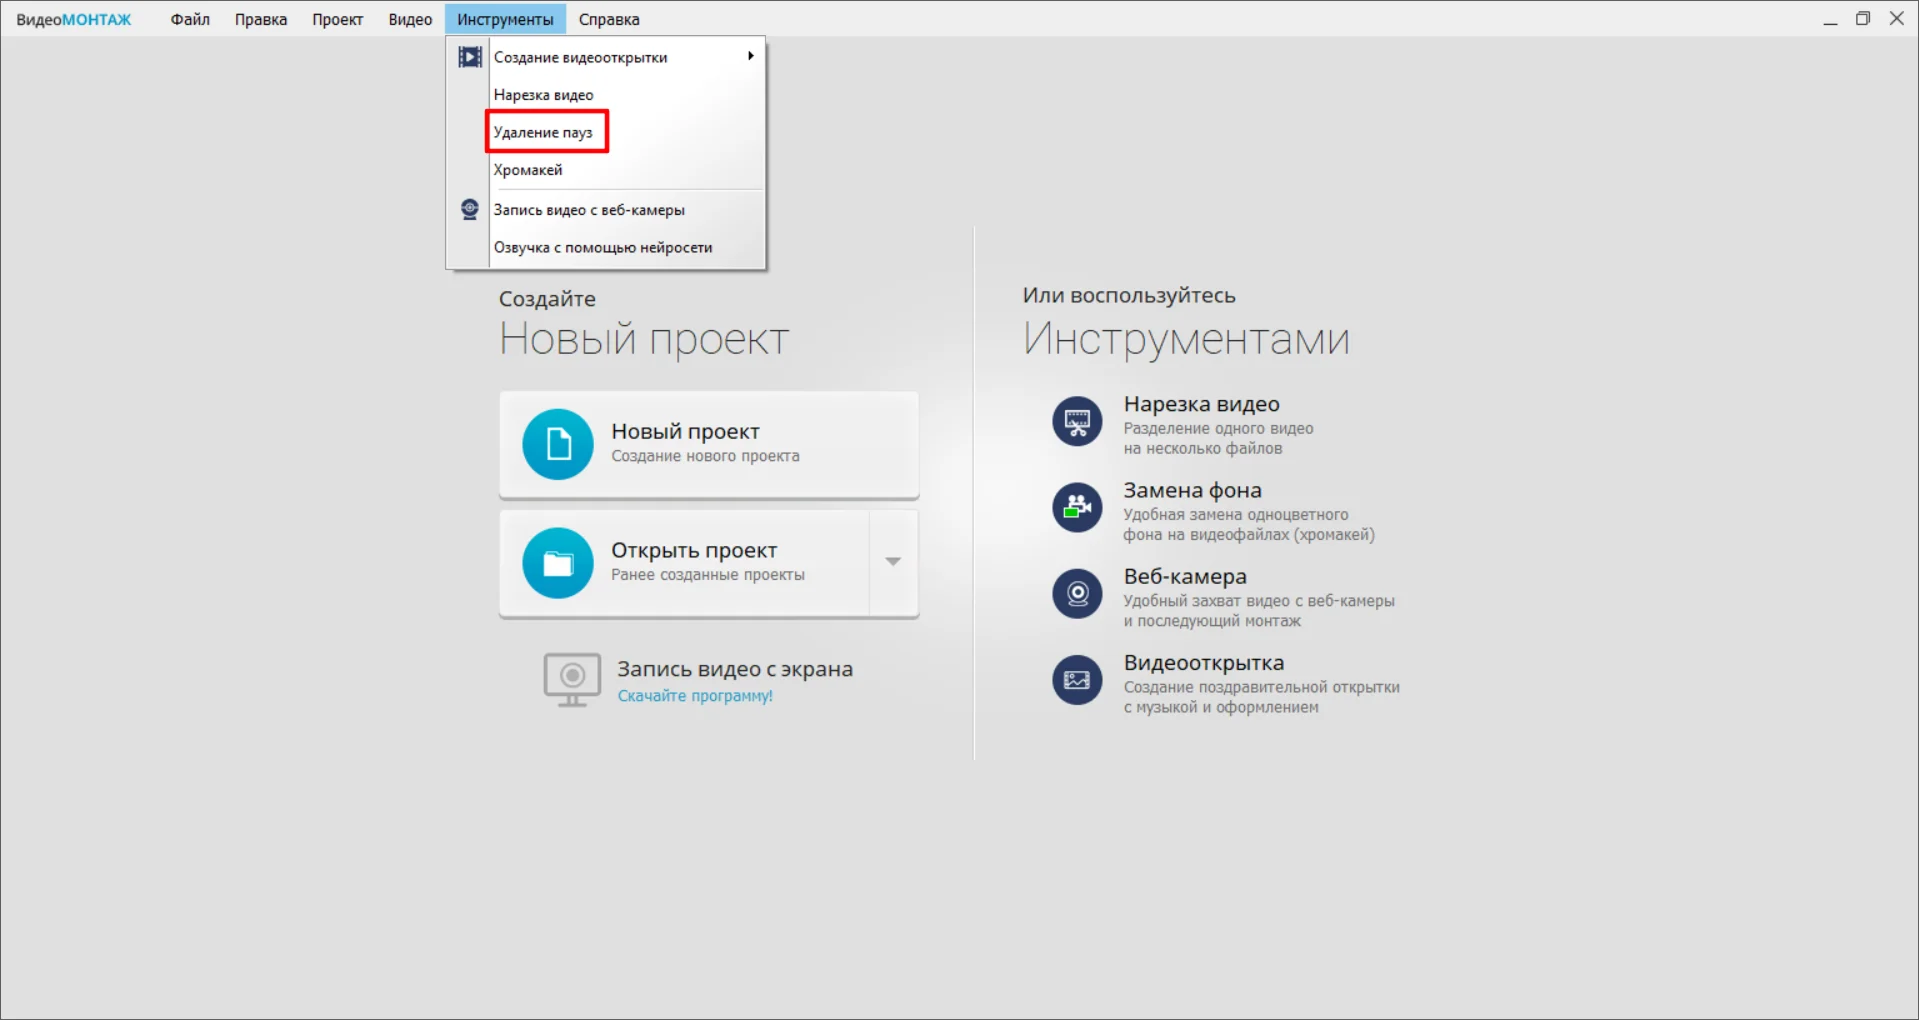Screen dimensions: 1919x1020
Task: Open the Файл menu
Action: [190, 19]
